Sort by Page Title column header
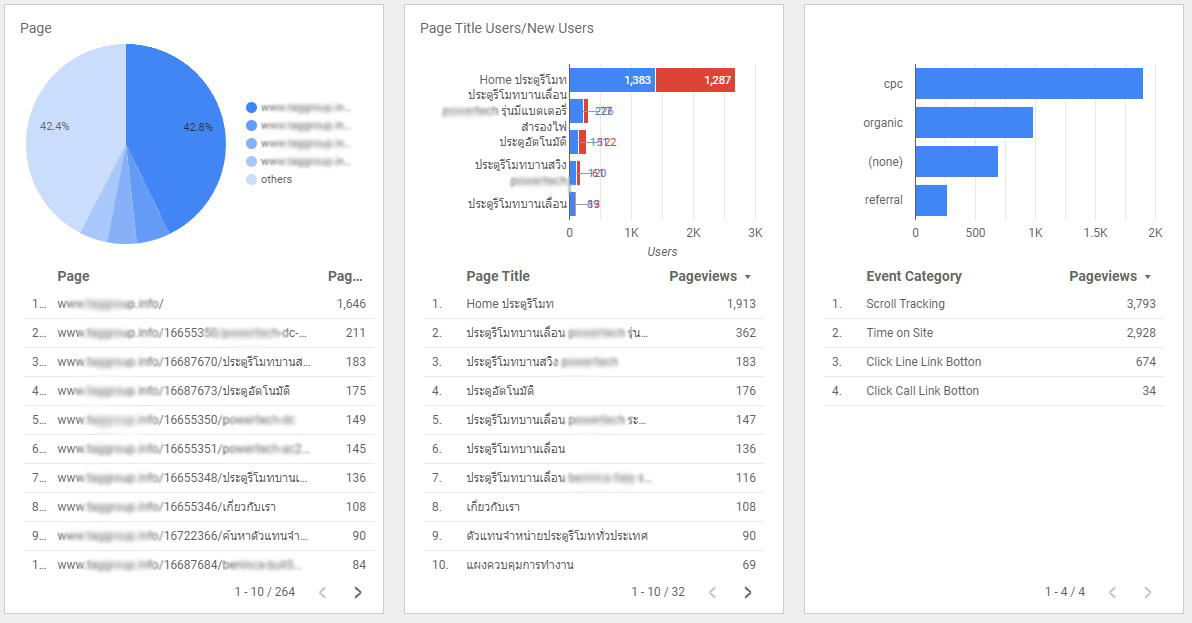 [498, 277]
